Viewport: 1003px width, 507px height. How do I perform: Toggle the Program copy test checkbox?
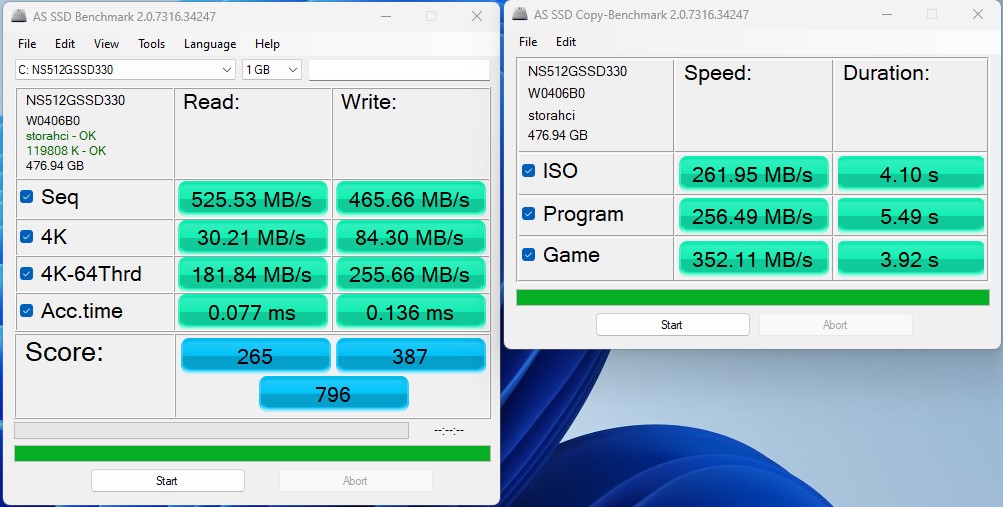pyautogui.click(x=528, y=214)
